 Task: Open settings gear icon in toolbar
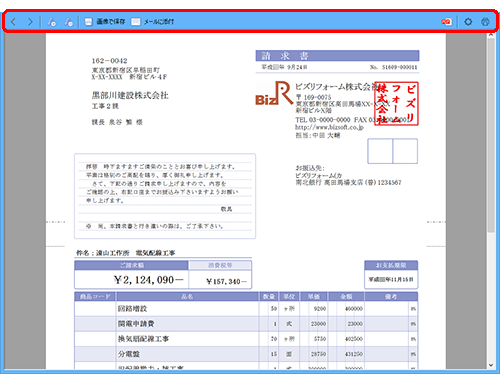(x=468, y=22)
